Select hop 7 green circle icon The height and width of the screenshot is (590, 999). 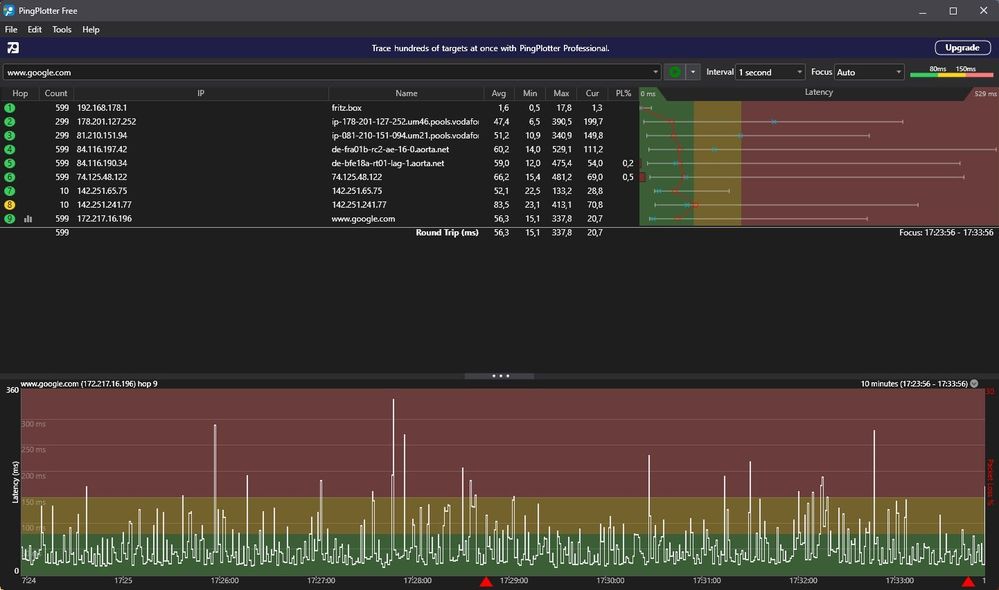pyautogui.click(x=10, y=191)
